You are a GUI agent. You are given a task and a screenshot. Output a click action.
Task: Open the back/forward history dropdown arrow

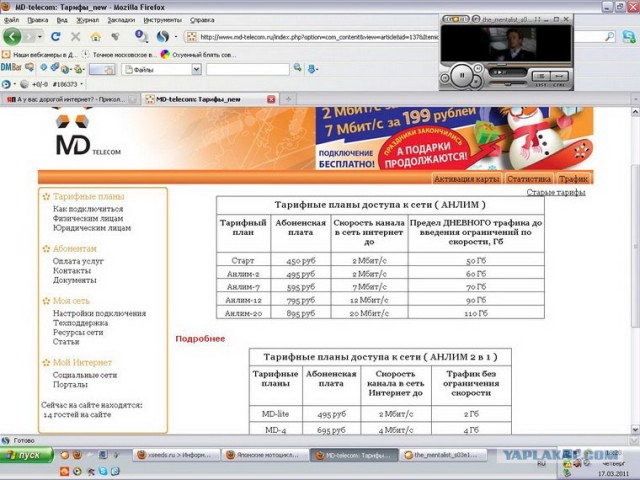tap(40, 37)
